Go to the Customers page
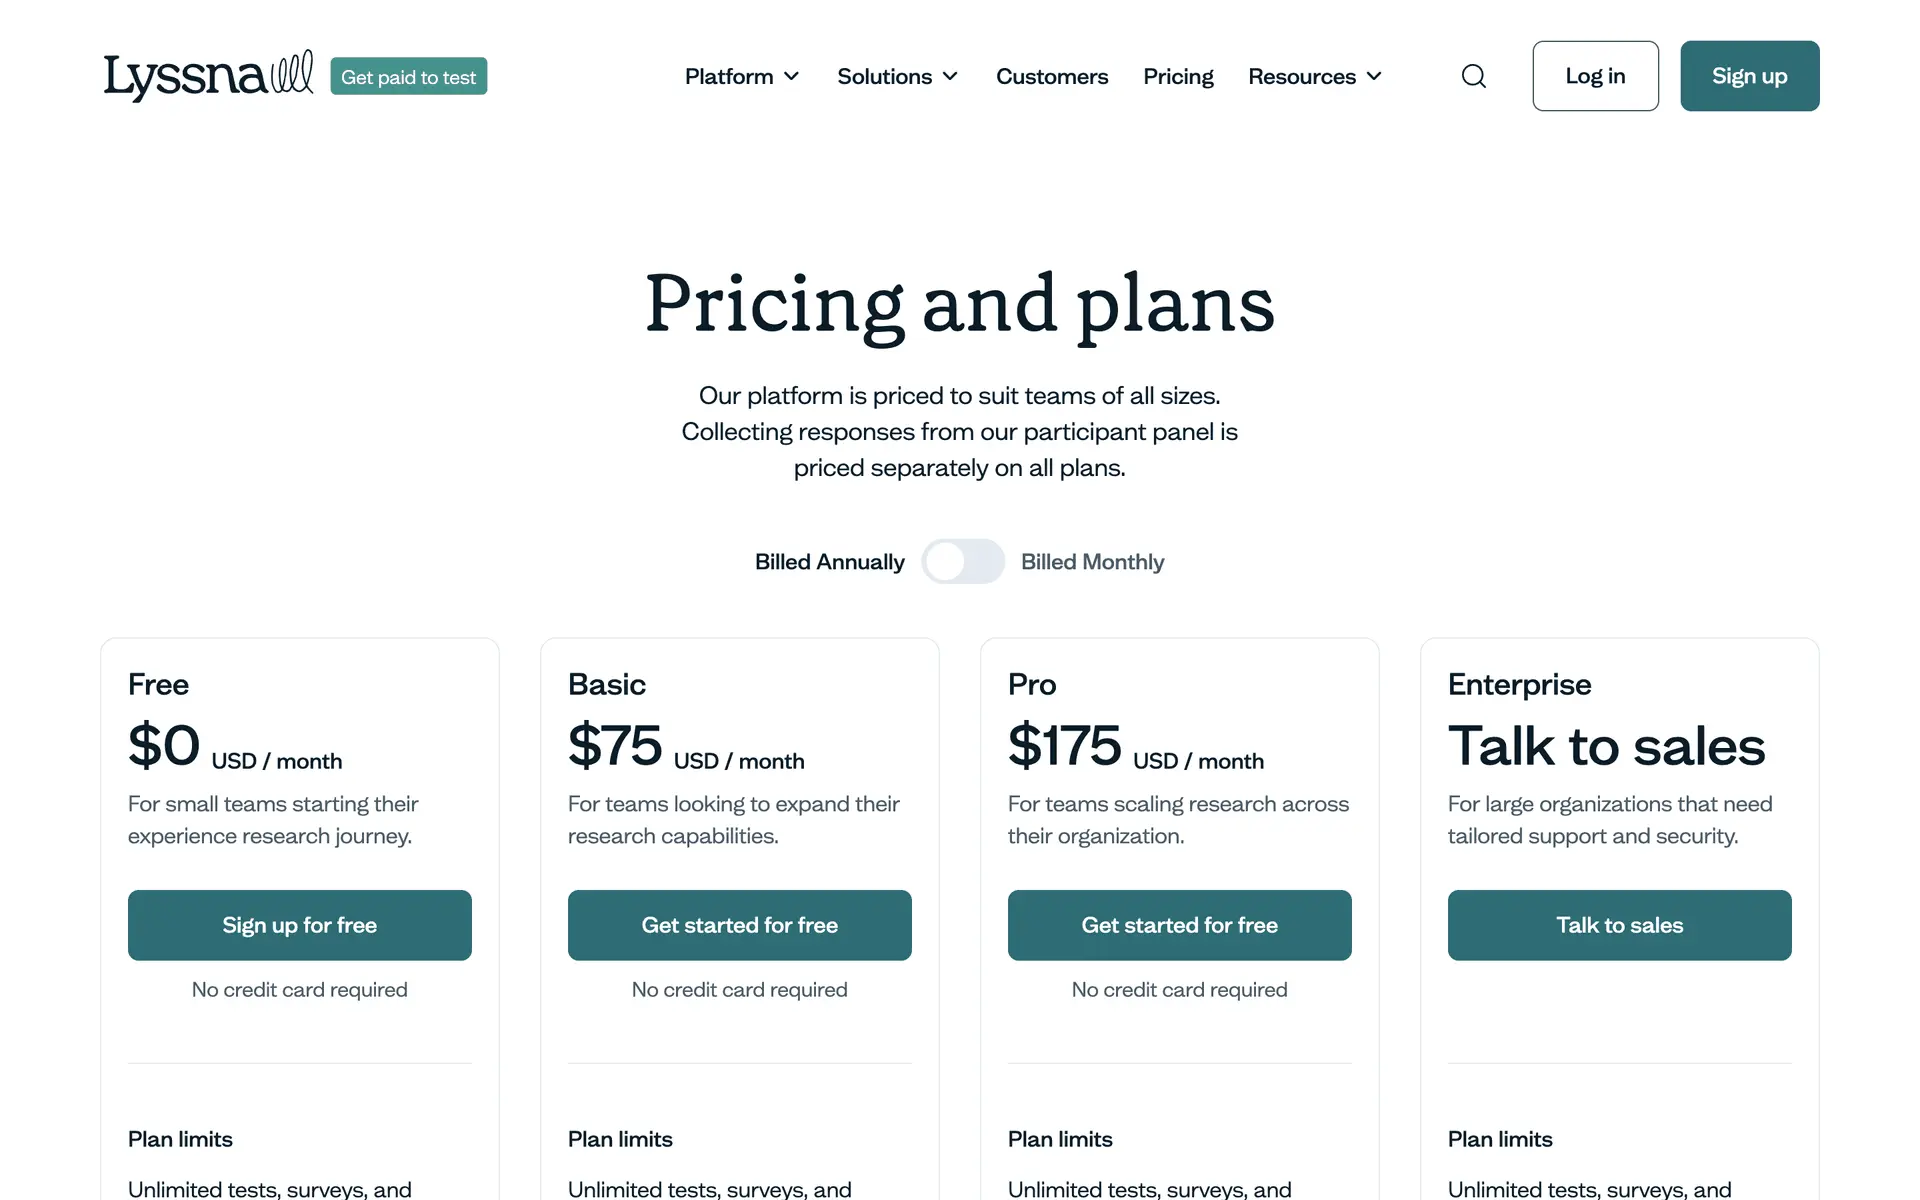1920x1200 pixels. pos(1052,76)
